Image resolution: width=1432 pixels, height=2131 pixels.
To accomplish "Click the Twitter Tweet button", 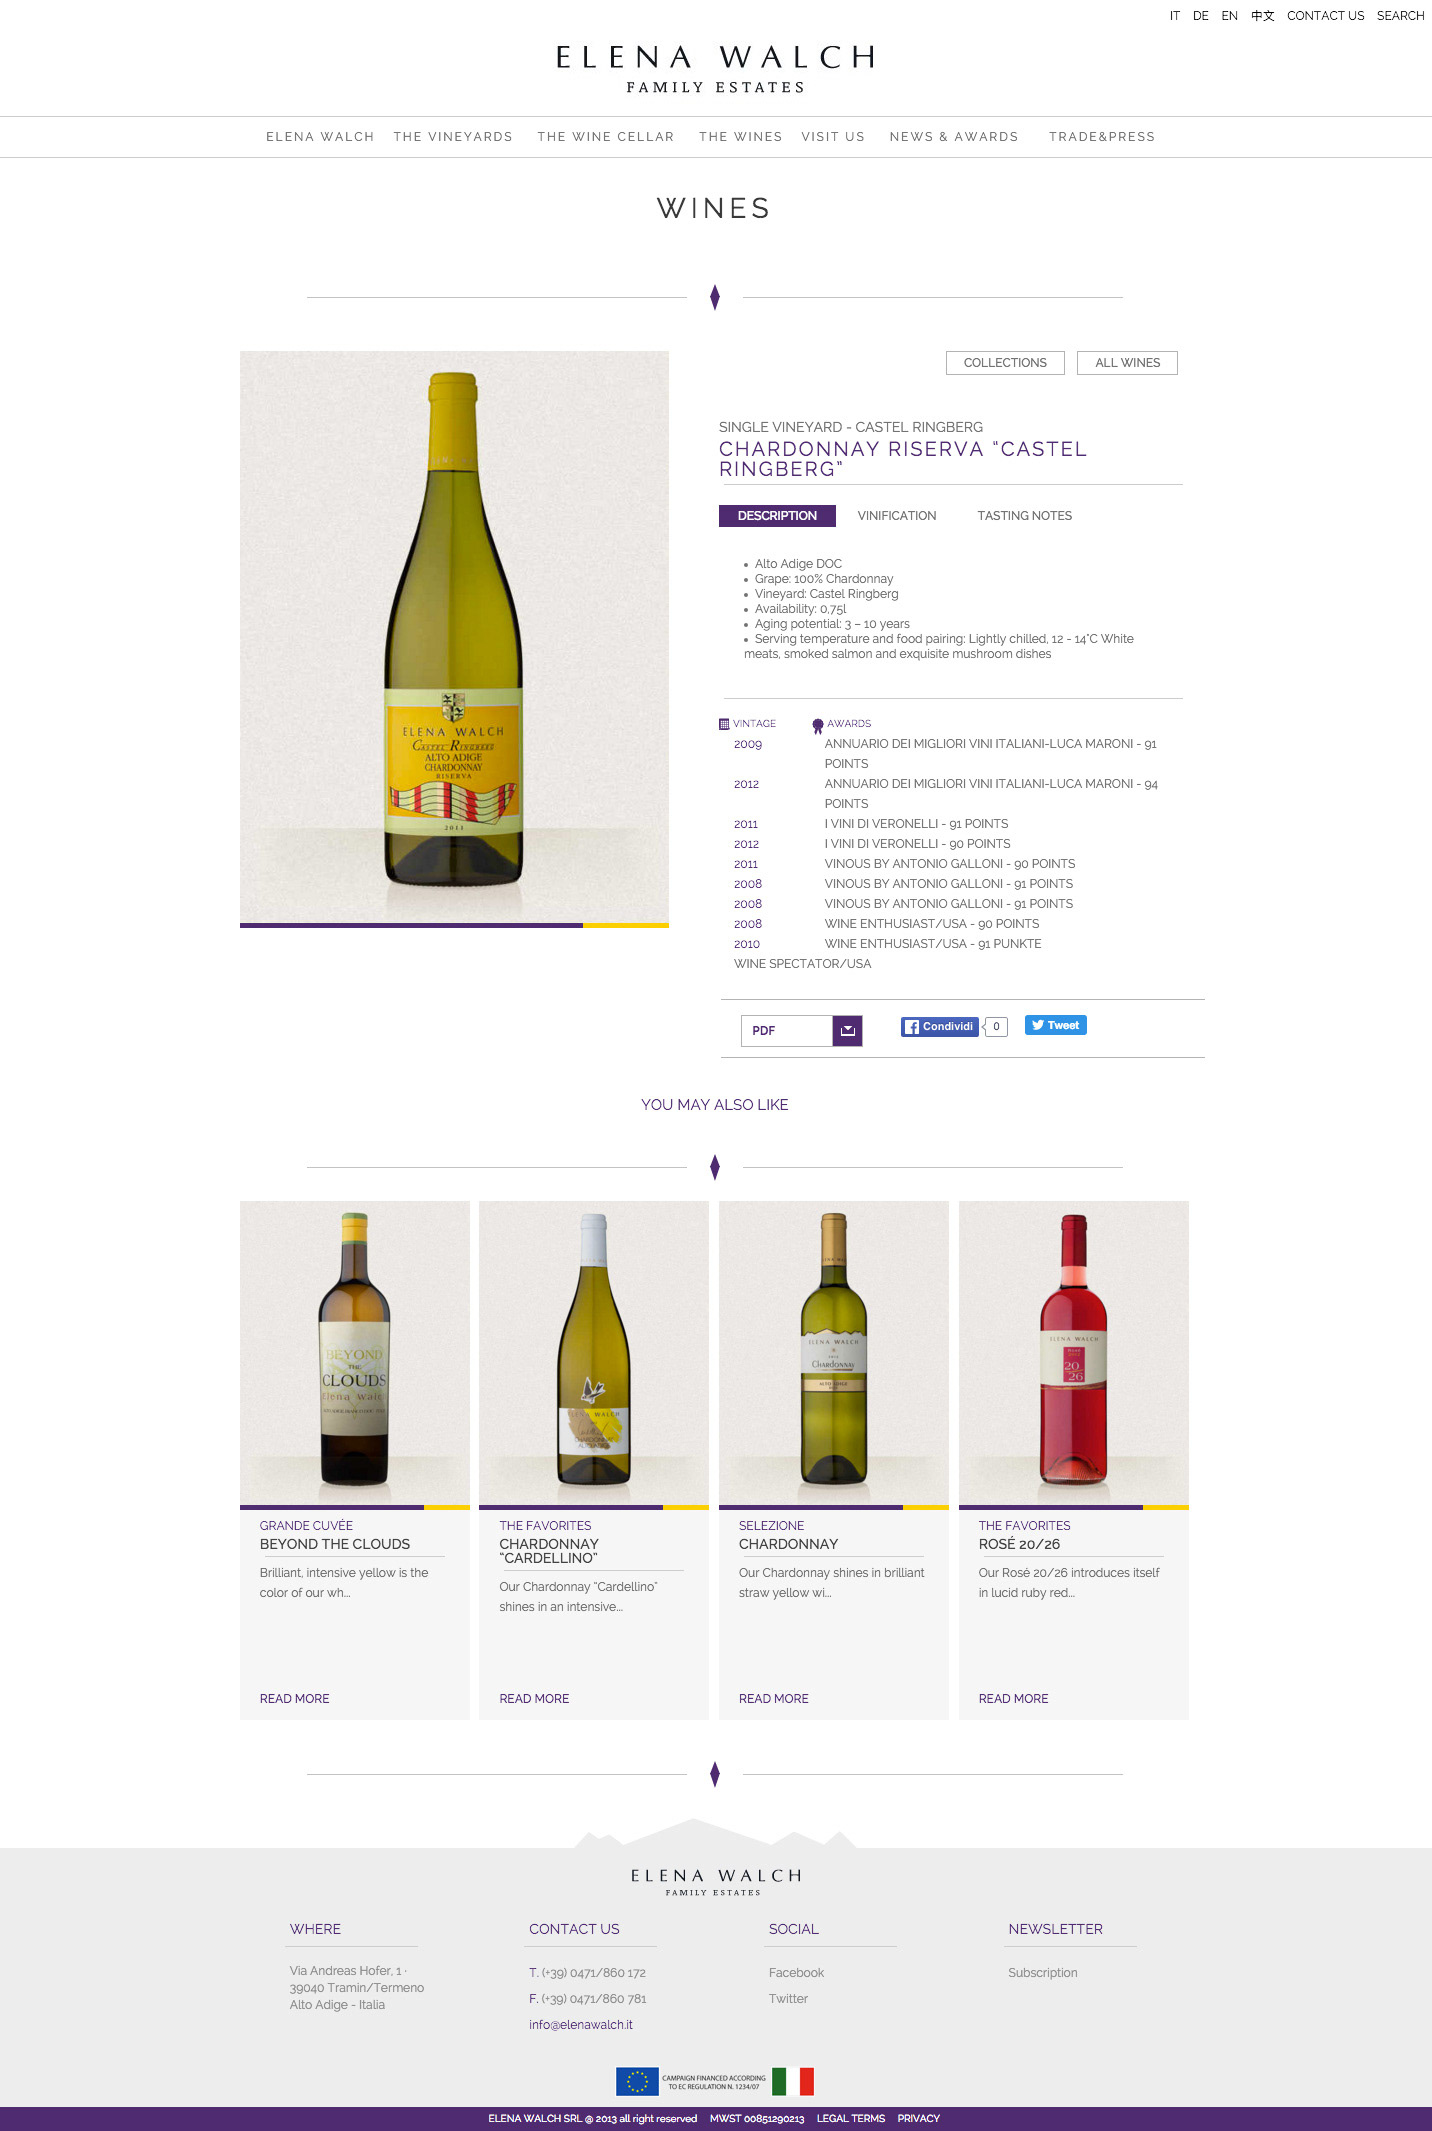I will 1055,1025.
